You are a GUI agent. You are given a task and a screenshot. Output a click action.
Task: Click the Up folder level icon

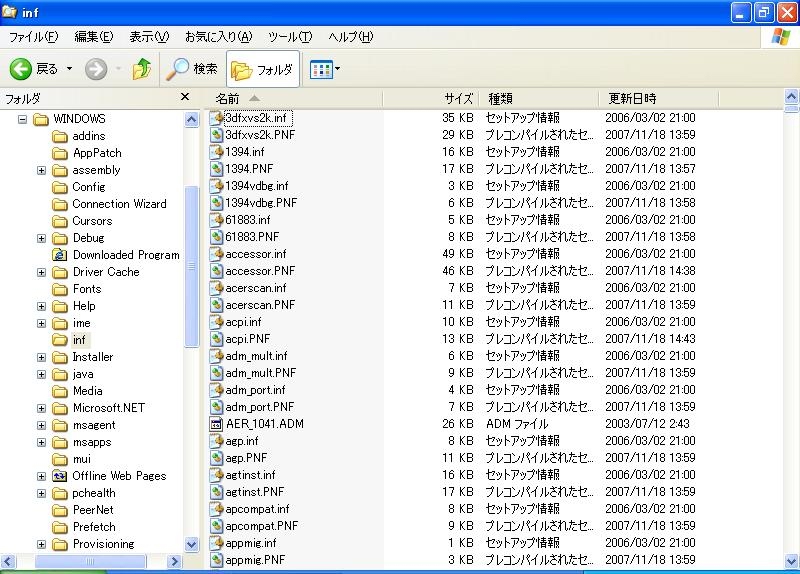click(x=142, y=69)
